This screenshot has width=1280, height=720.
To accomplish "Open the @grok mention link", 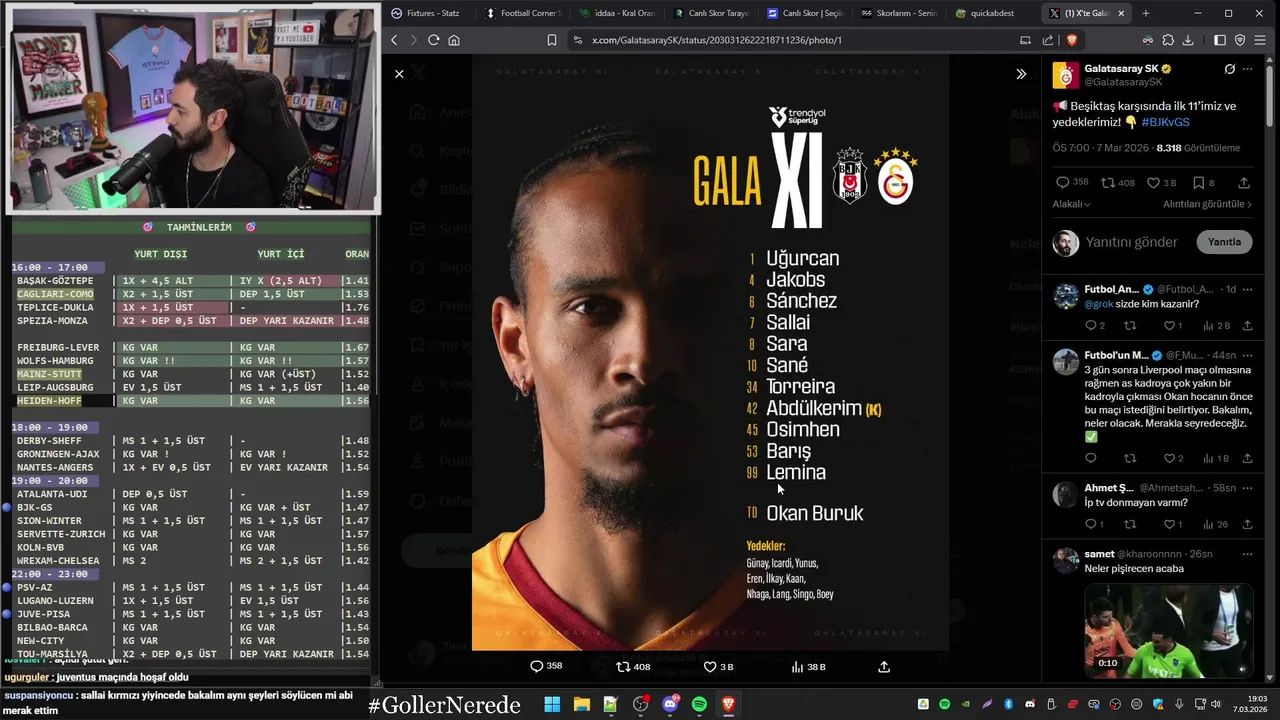I will click(1098, 304).
